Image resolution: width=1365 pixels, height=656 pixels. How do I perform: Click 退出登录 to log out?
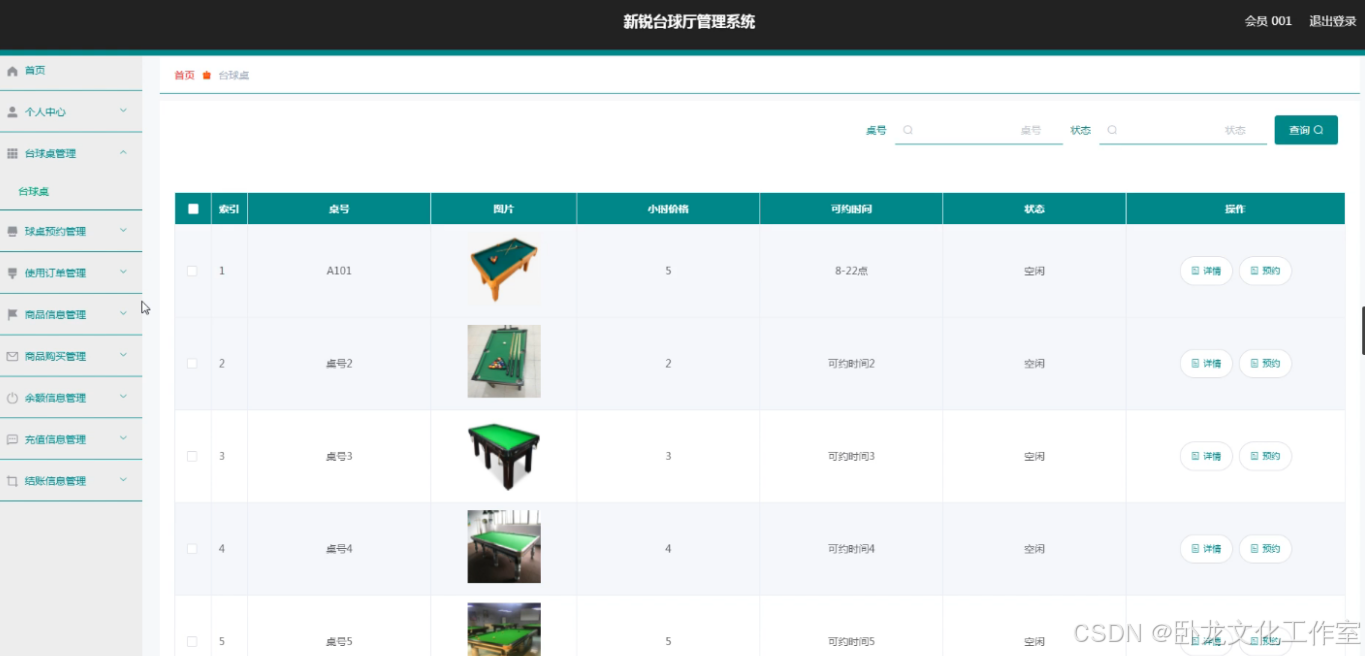(x=1333, y=21)
